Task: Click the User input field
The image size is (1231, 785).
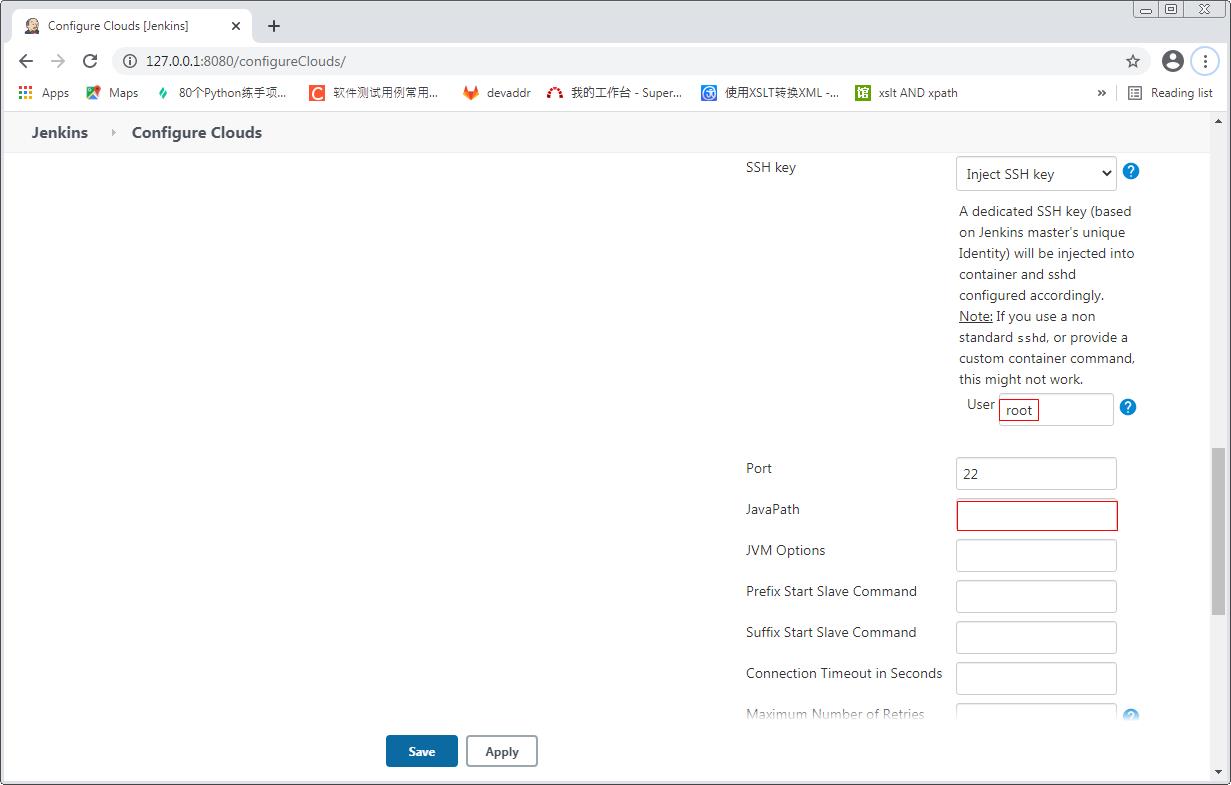Action: coord(1056,409)
